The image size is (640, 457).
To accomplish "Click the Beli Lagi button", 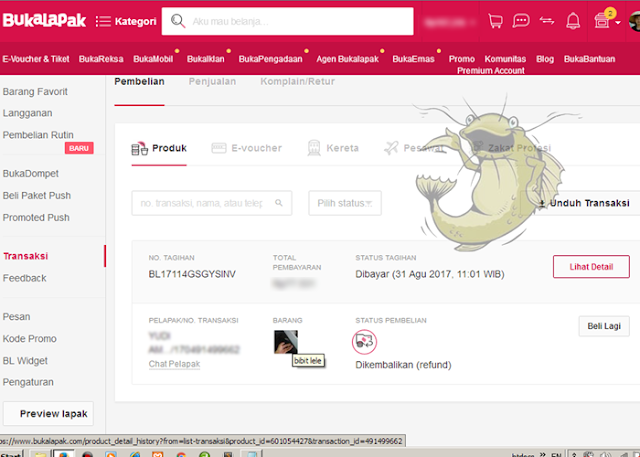I will 604,326.
